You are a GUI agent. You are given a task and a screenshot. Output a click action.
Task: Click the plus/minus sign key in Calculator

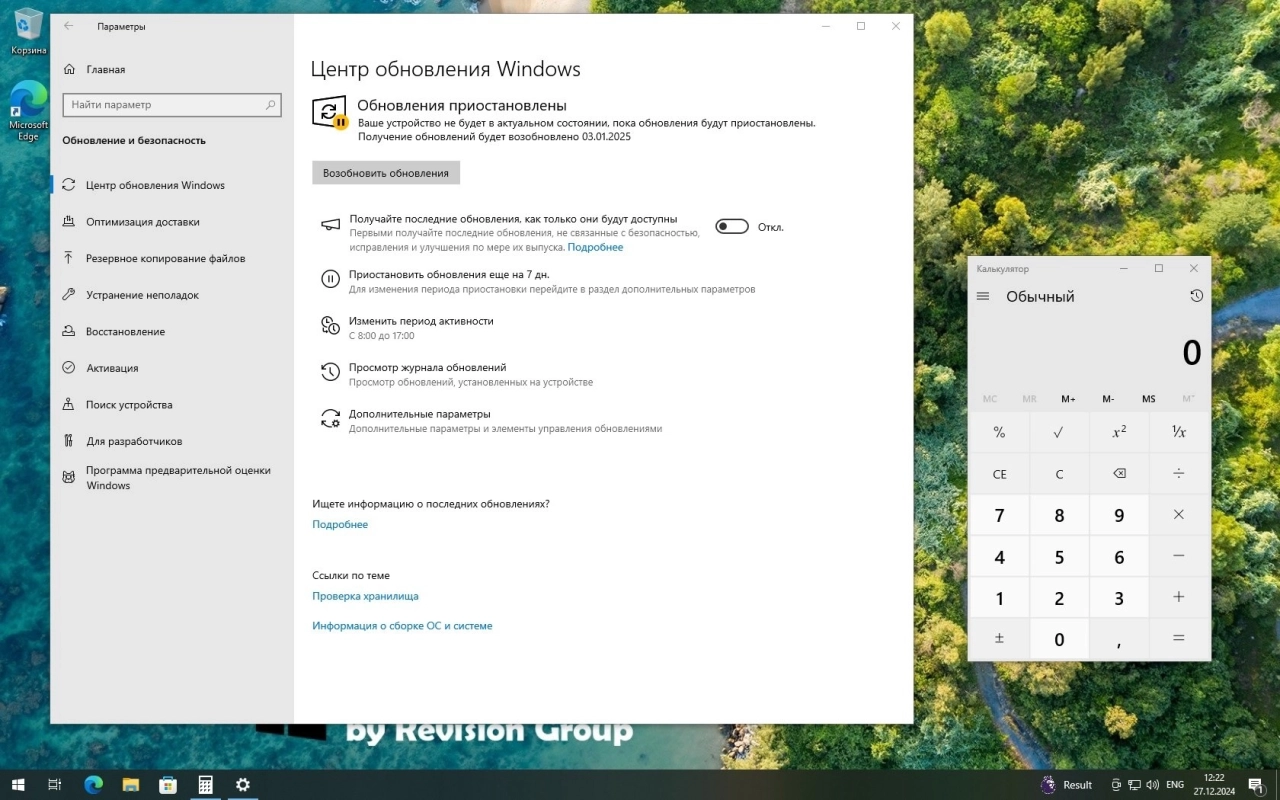999,639
